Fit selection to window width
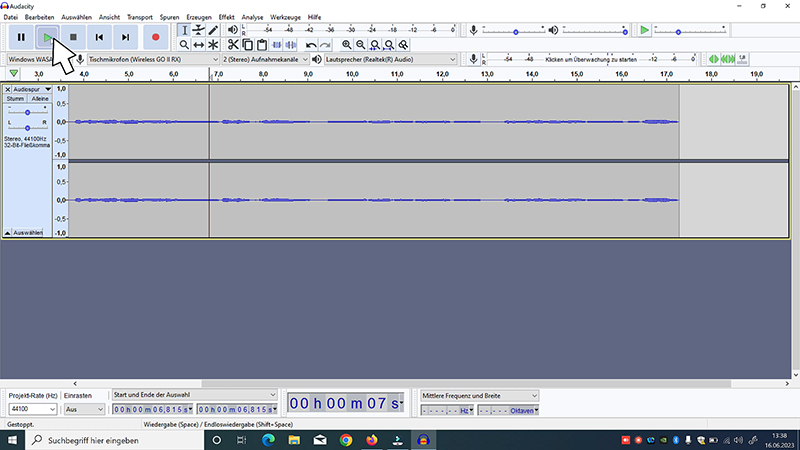The height and width of the screenshot is (450, 800). point(375,45)
